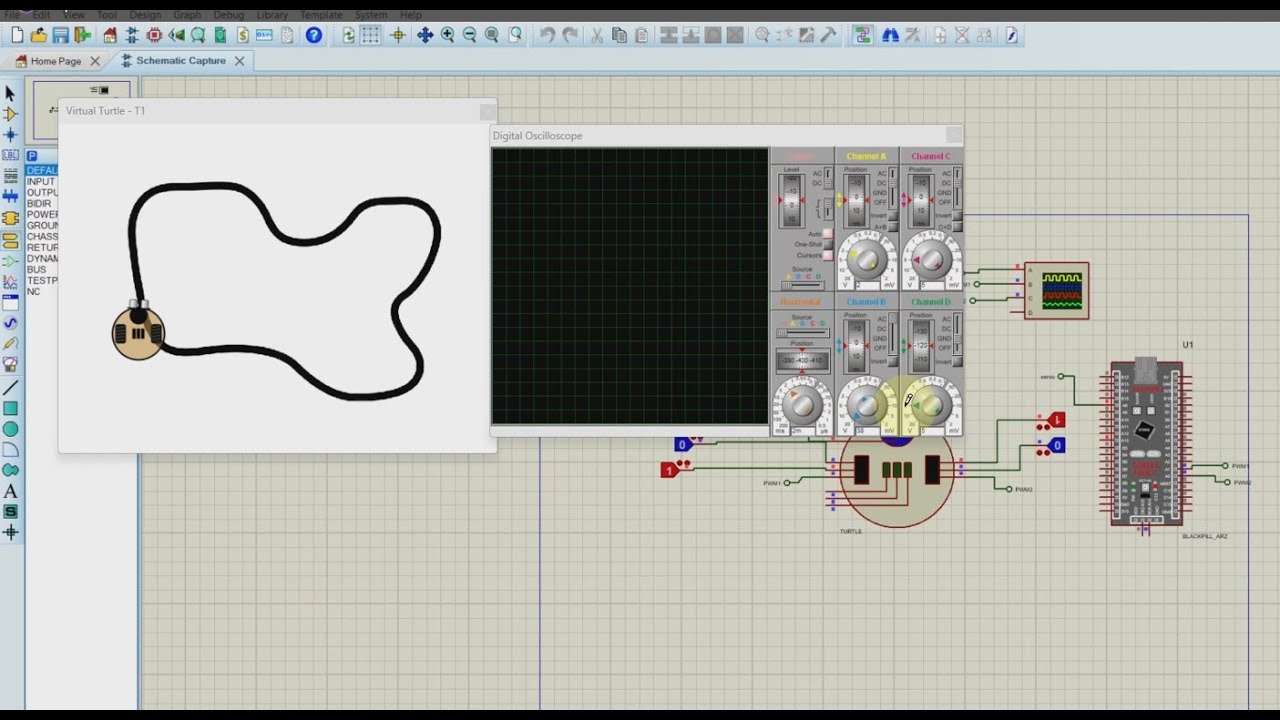Set a false origin with the crosshair icon
The image size is (1280, 720).
[398, 35]
